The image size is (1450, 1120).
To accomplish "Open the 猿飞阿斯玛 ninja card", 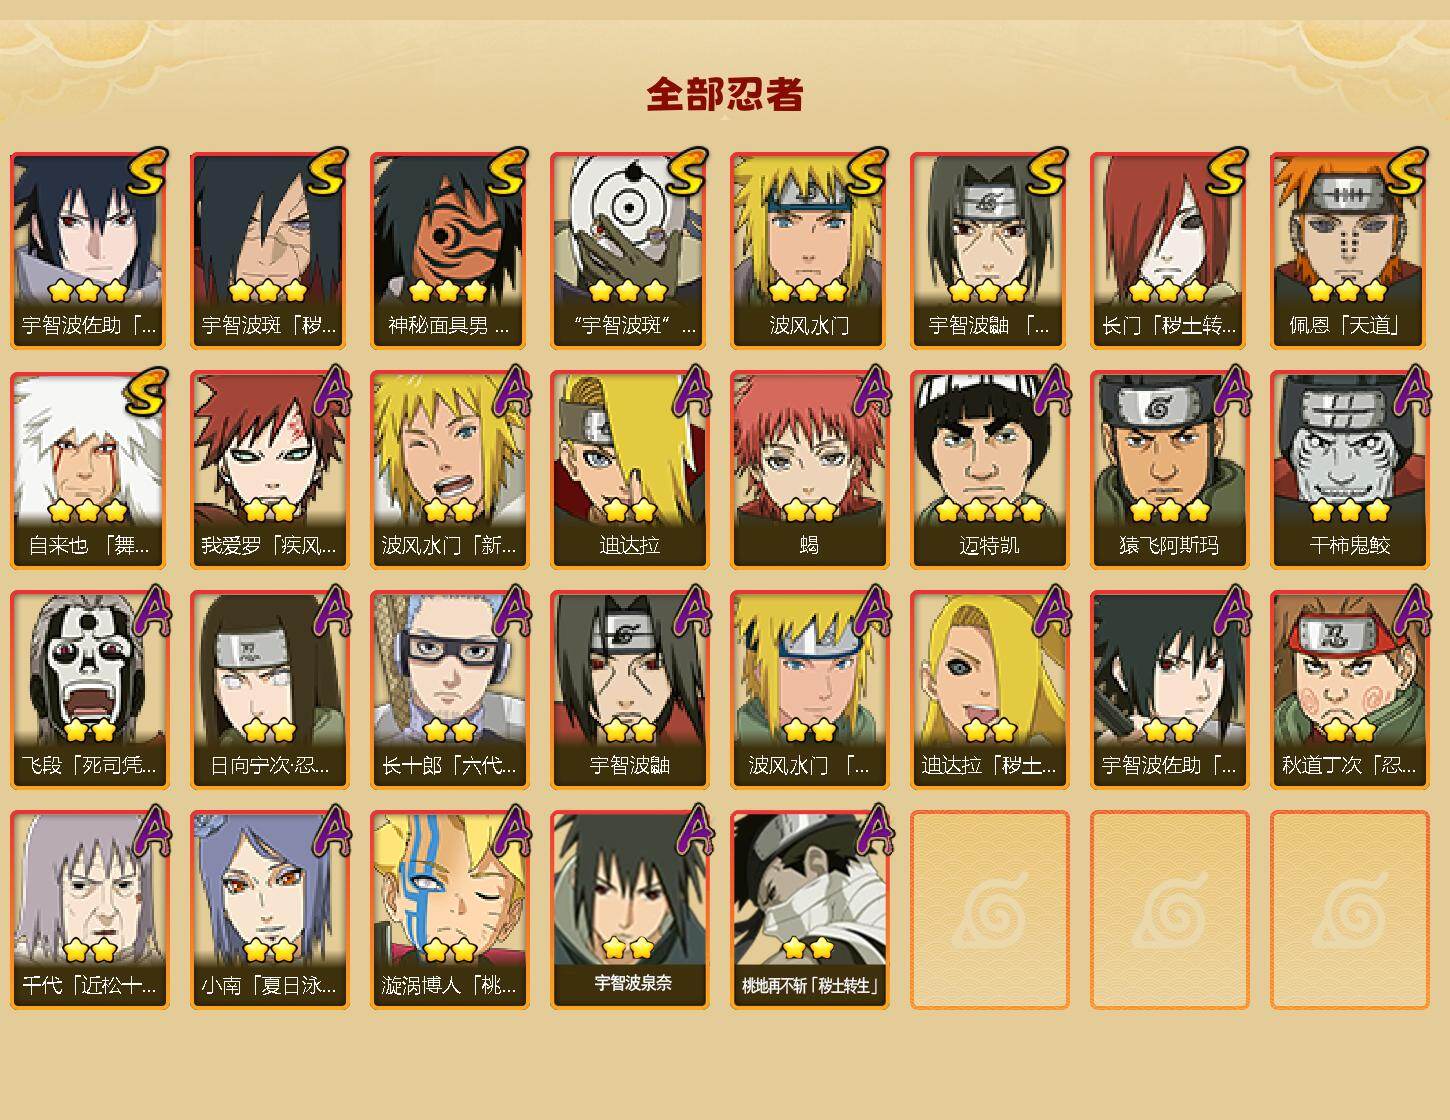I will [x=1169, y=470].
